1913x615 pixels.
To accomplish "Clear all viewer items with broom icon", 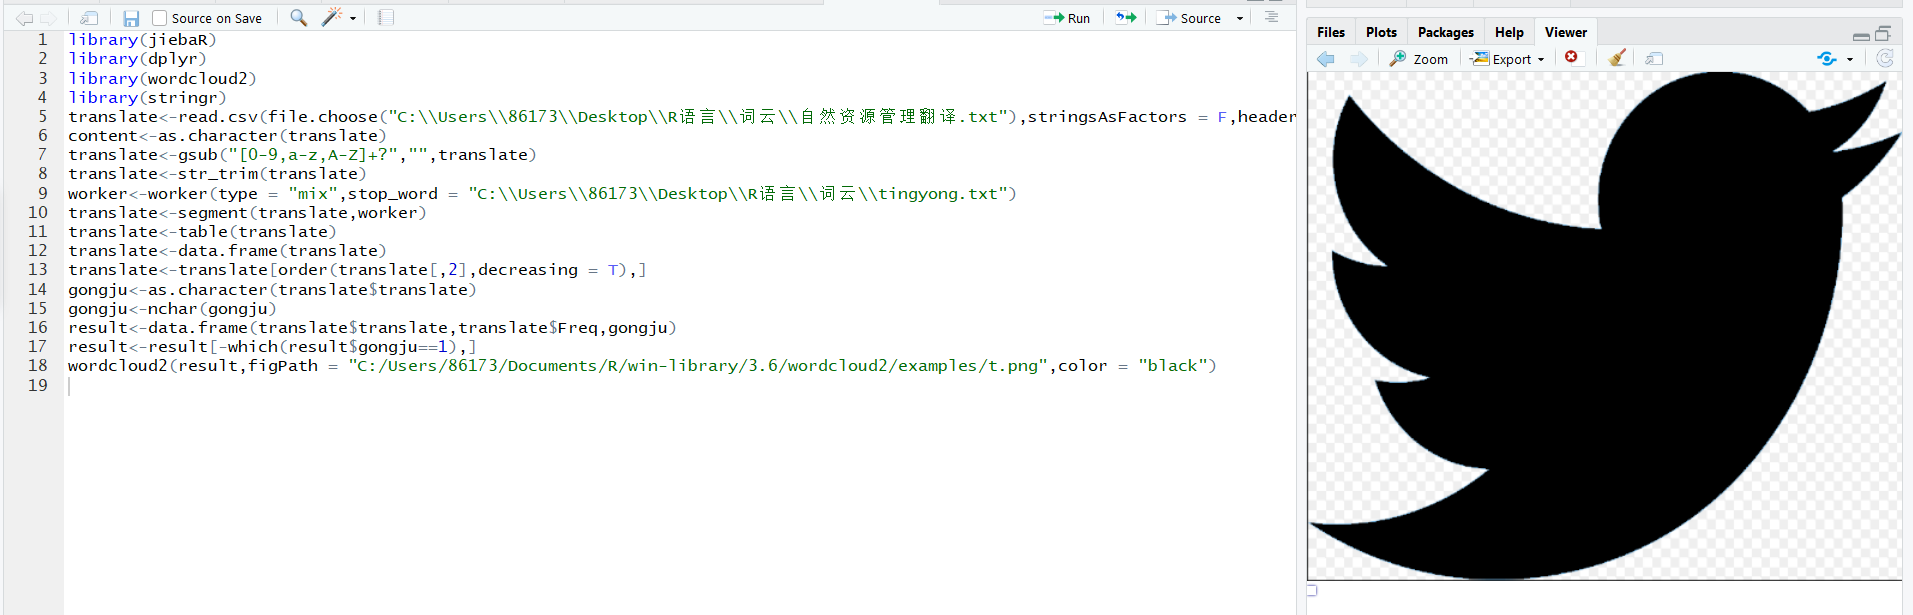I will point(1617,58).
